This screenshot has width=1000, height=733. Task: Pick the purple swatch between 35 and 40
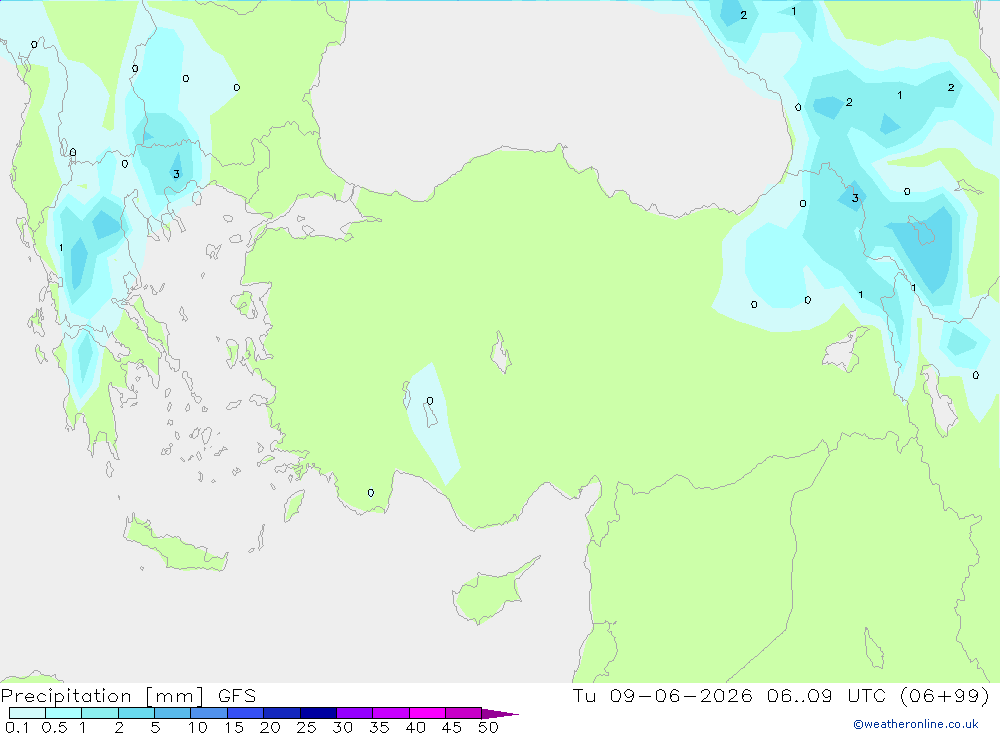[x=391, y=713]
